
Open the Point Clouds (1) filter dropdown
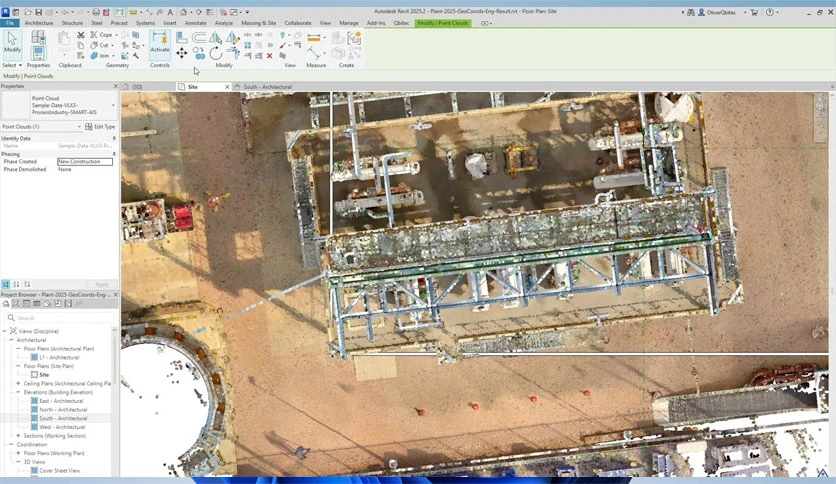click(x=79, y=127)
